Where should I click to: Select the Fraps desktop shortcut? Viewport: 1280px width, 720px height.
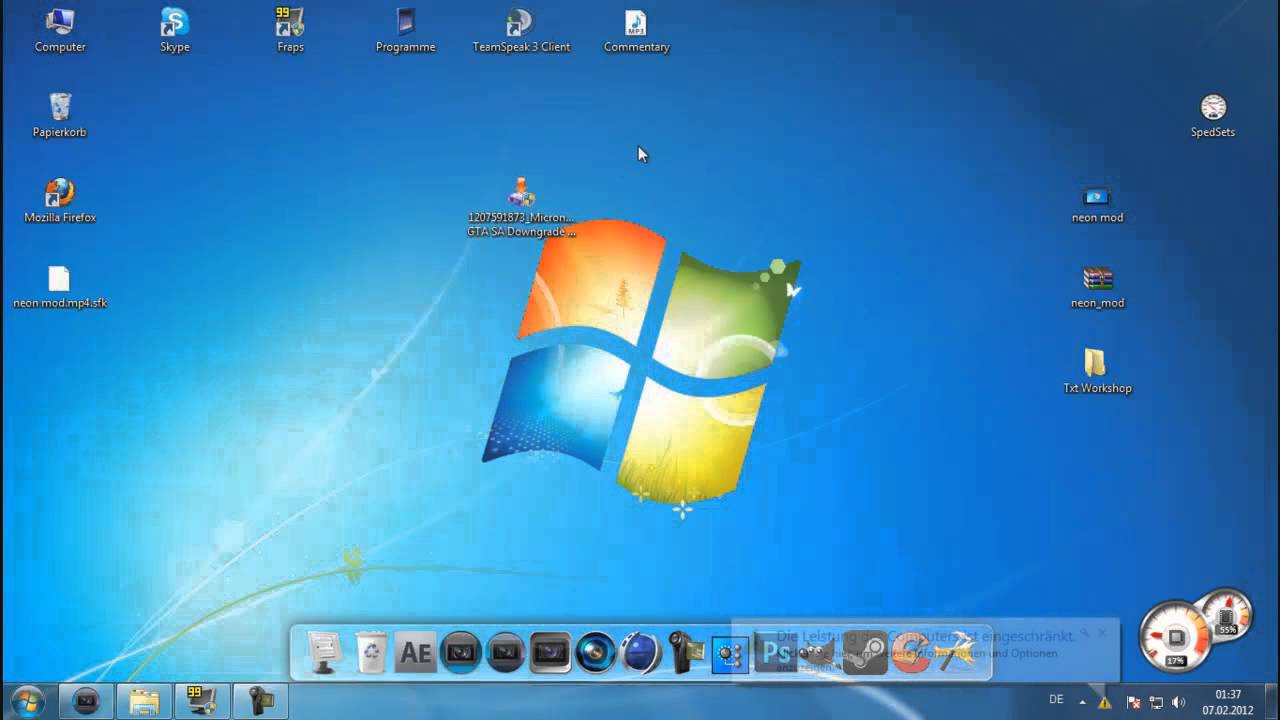(290, 30)
